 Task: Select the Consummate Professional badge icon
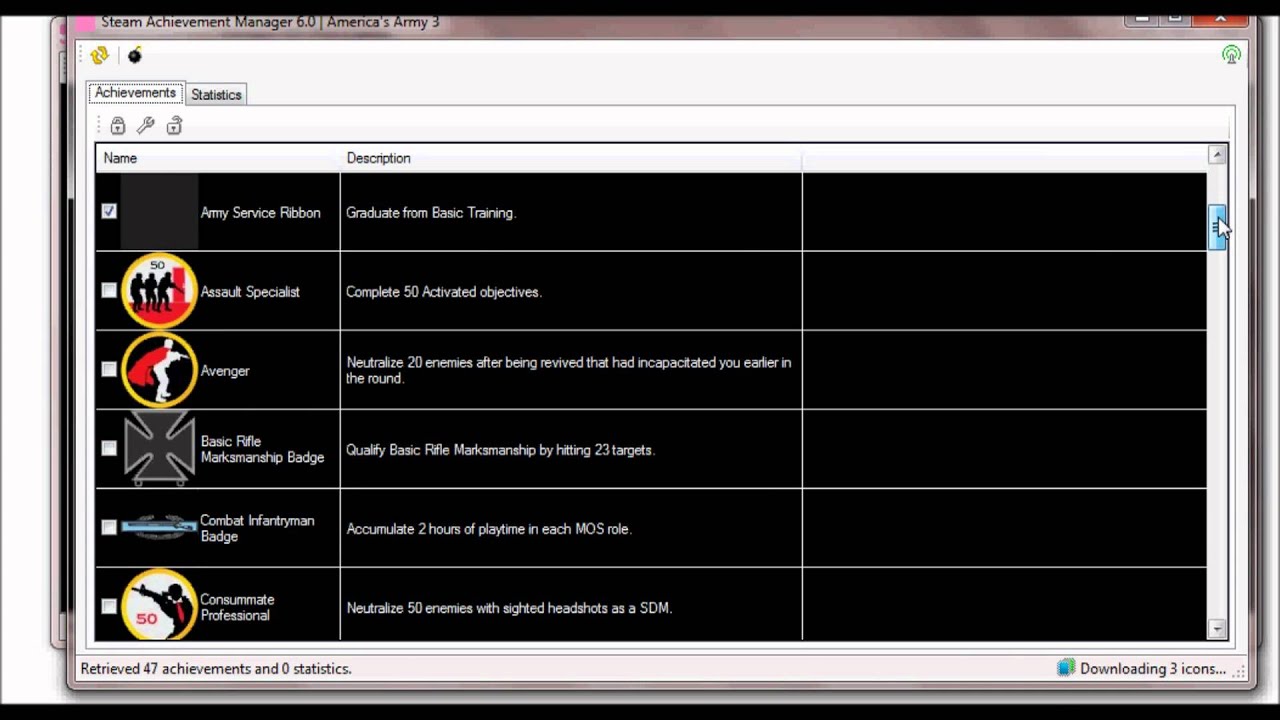click(159, 605)
